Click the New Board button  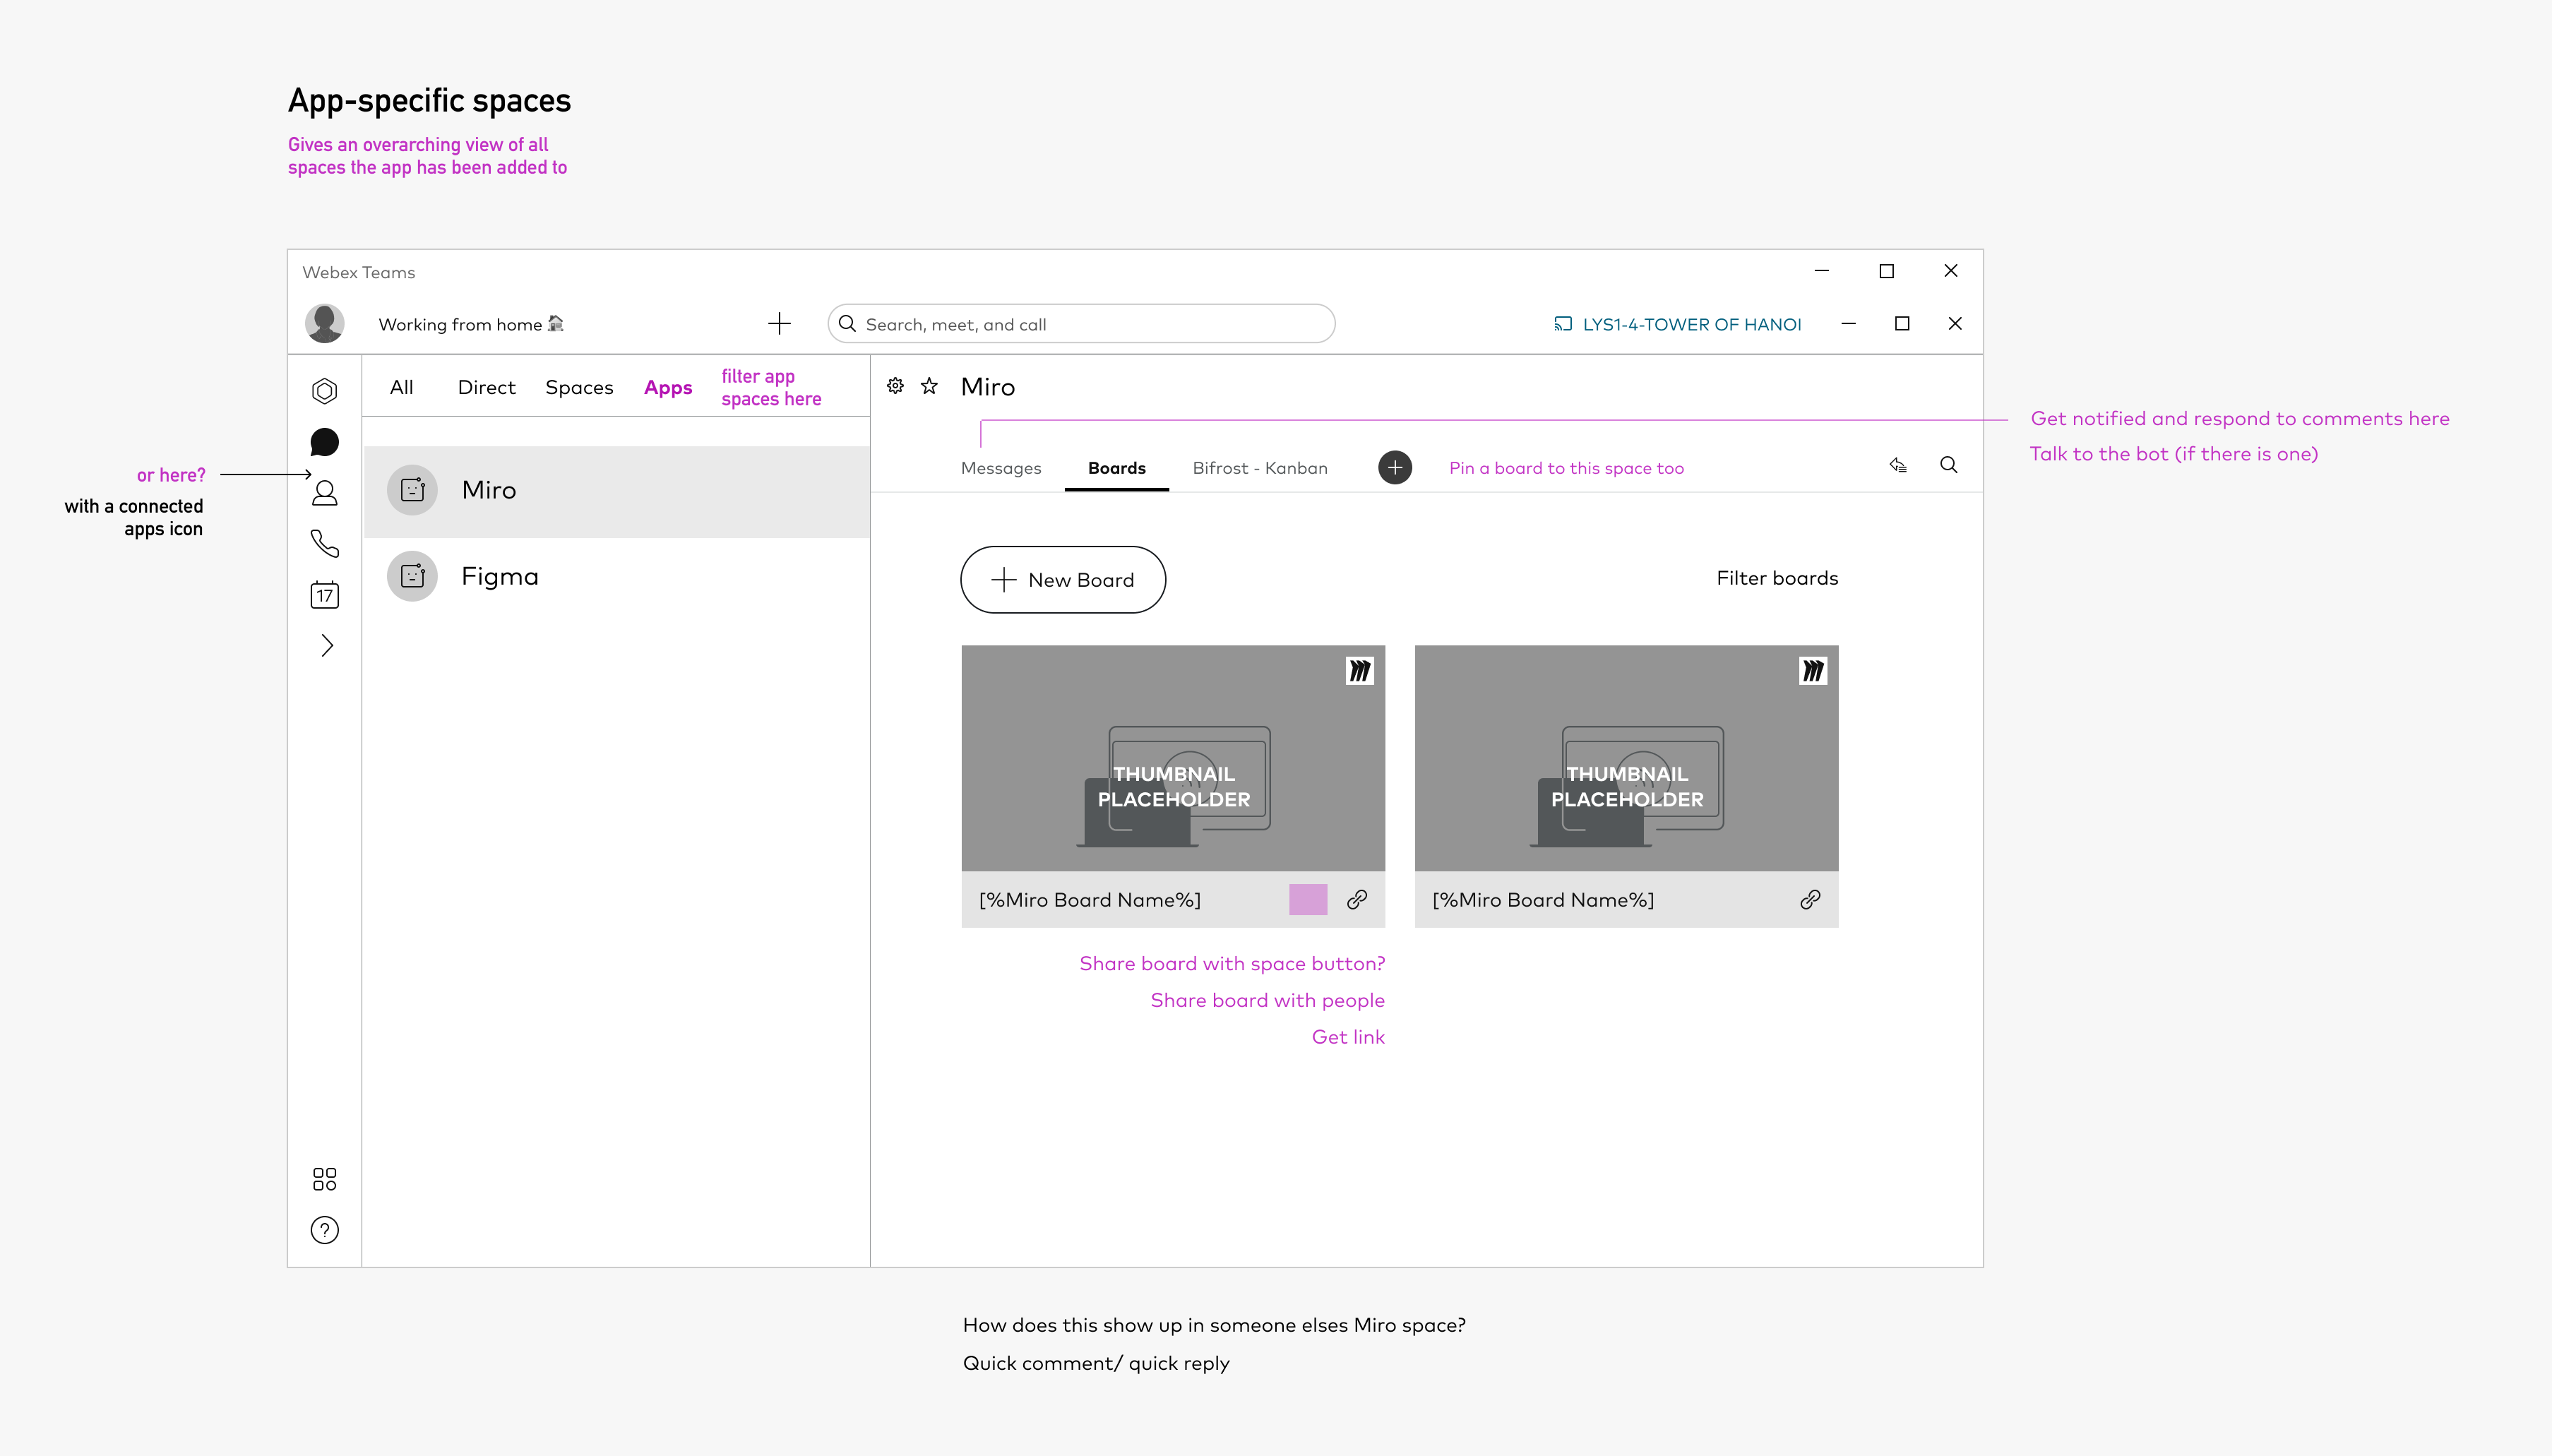[1062, 580]
